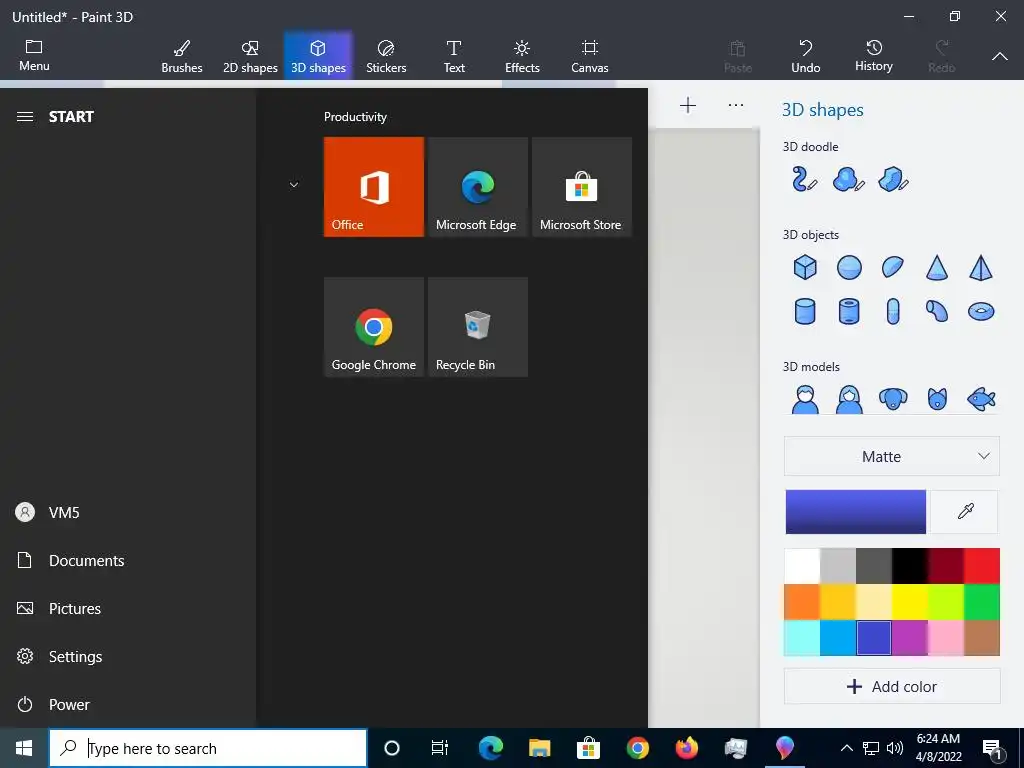Open Settings from Start menu
The image size is (1024, 768).
[128, 656]
